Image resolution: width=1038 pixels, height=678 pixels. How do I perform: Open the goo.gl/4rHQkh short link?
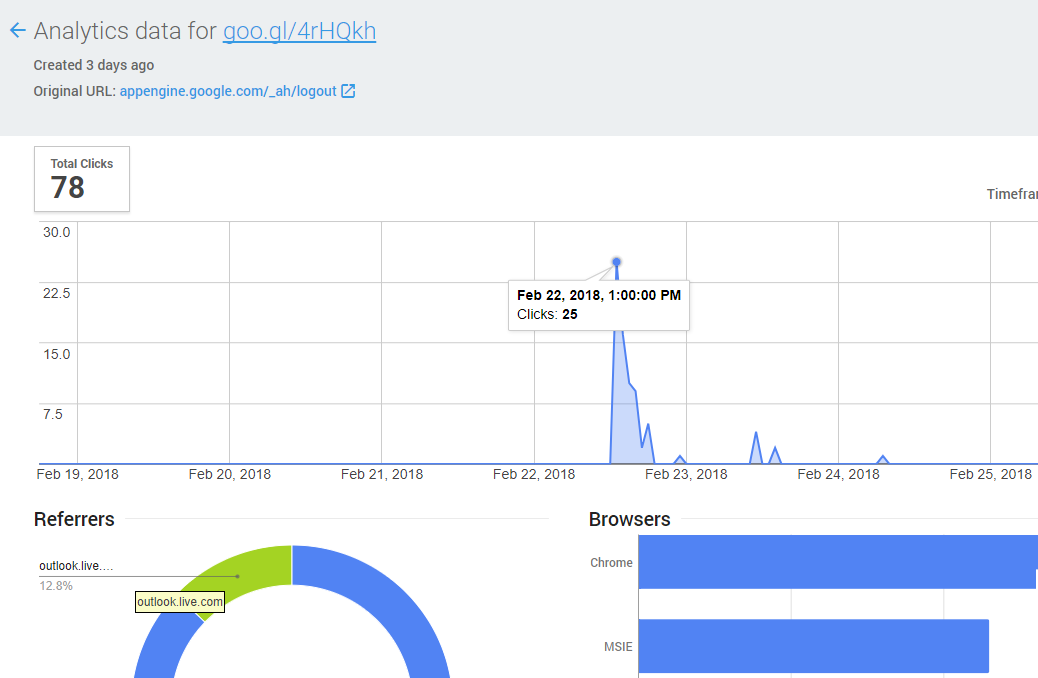299,31
